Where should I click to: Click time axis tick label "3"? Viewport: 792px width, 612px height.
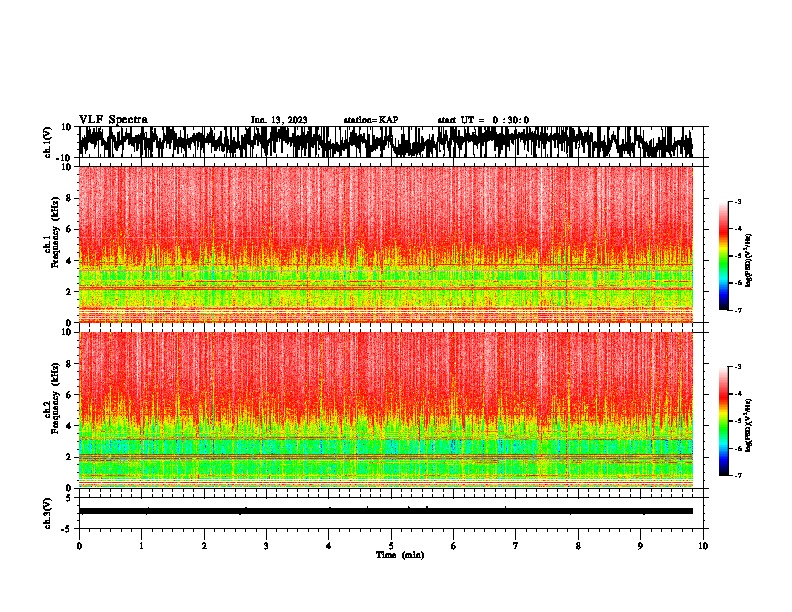click(266, 546)
